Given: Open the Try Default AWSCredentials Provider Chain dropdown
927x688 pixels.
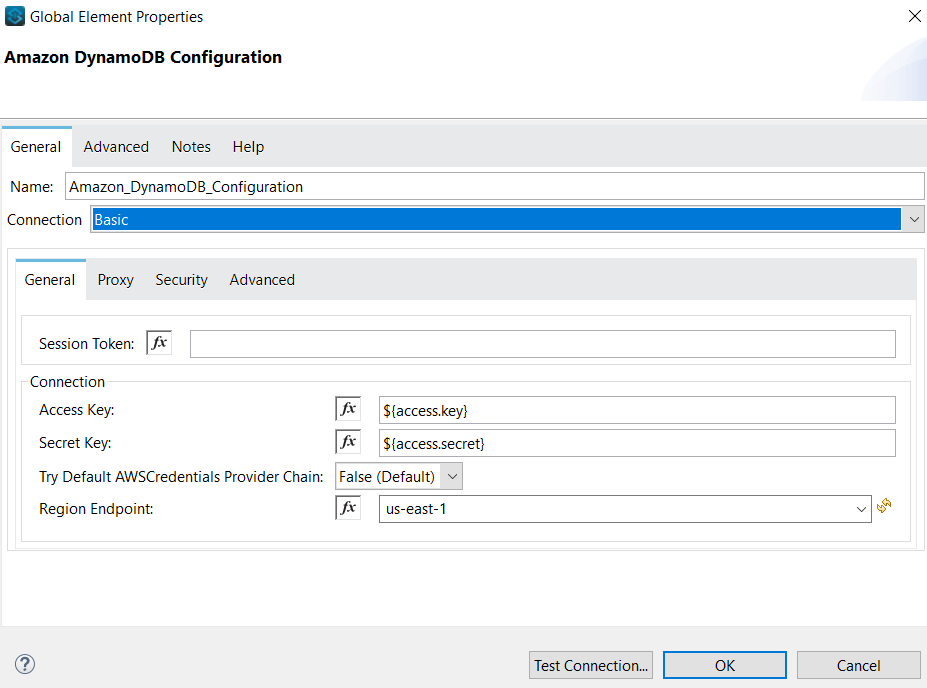Looking at the screenshot, I should (x=450, y=476).
